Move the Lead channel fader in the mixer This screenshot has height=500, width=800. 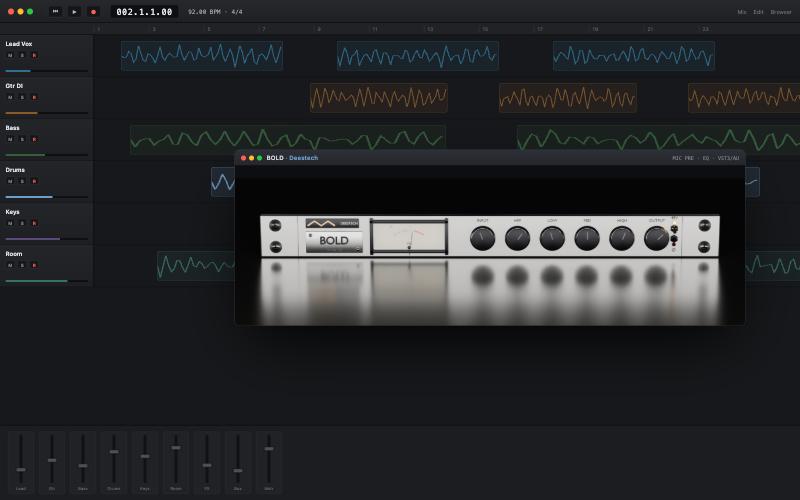(21, 469)
